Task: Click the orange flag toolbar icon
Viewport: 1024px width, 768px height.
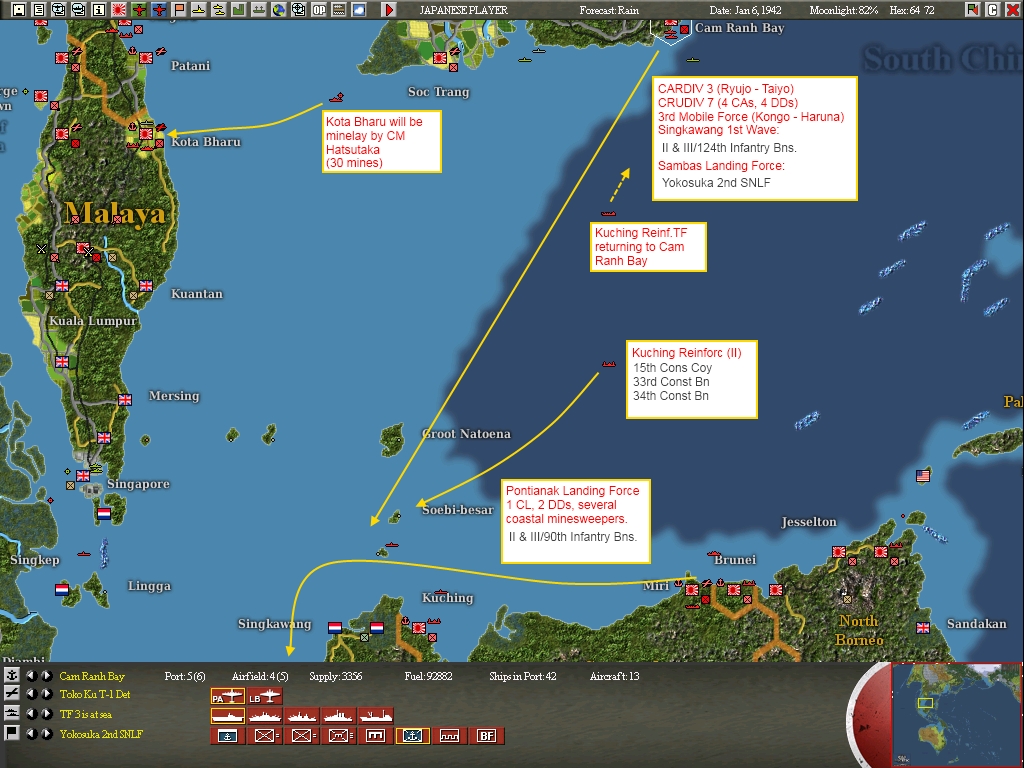Action: pos(178,9)
